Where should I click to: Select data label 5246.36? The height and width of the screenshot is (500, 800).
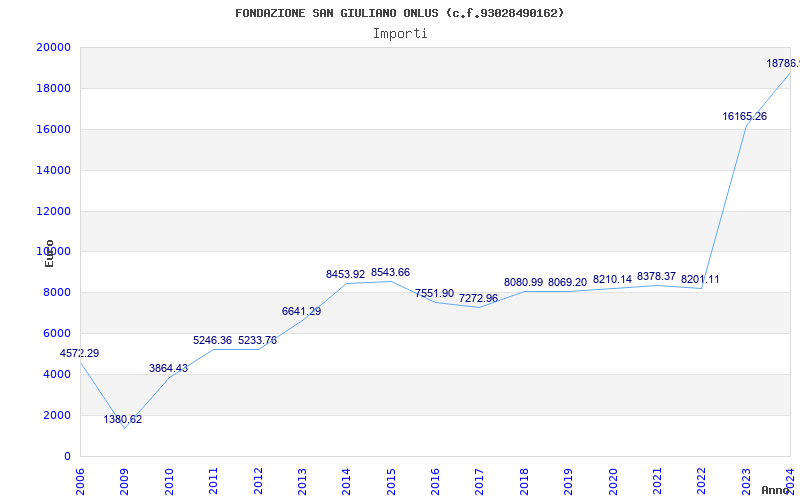pos(212,340)
